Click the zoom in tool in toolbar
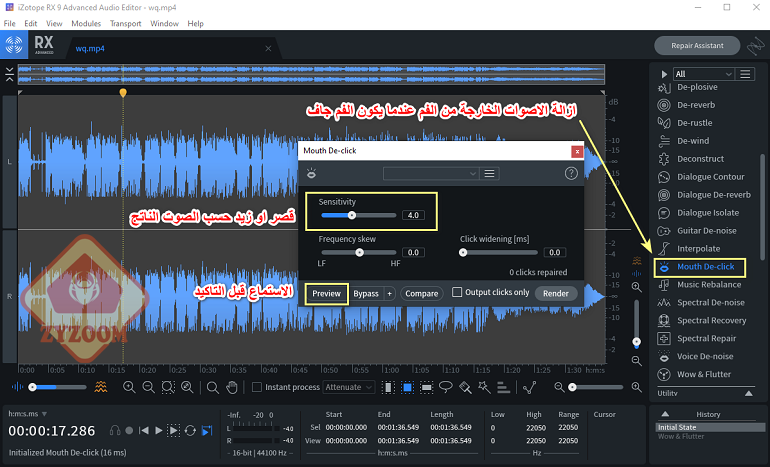 [129, 387]
